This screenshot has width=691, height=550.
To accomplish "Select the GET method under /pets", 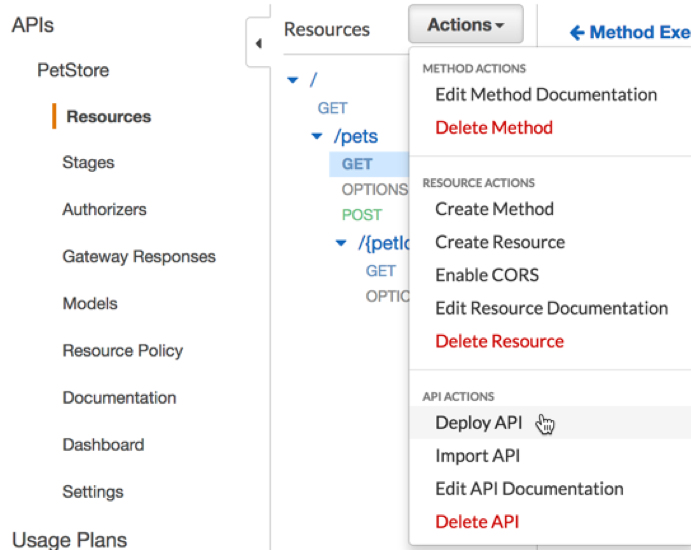I will click(357, 164).
